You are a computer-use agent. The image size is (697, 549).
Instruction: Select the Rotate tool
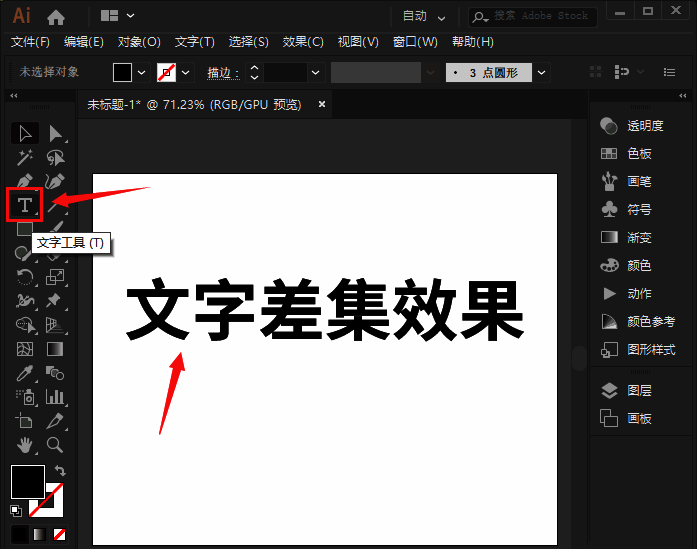25,277
